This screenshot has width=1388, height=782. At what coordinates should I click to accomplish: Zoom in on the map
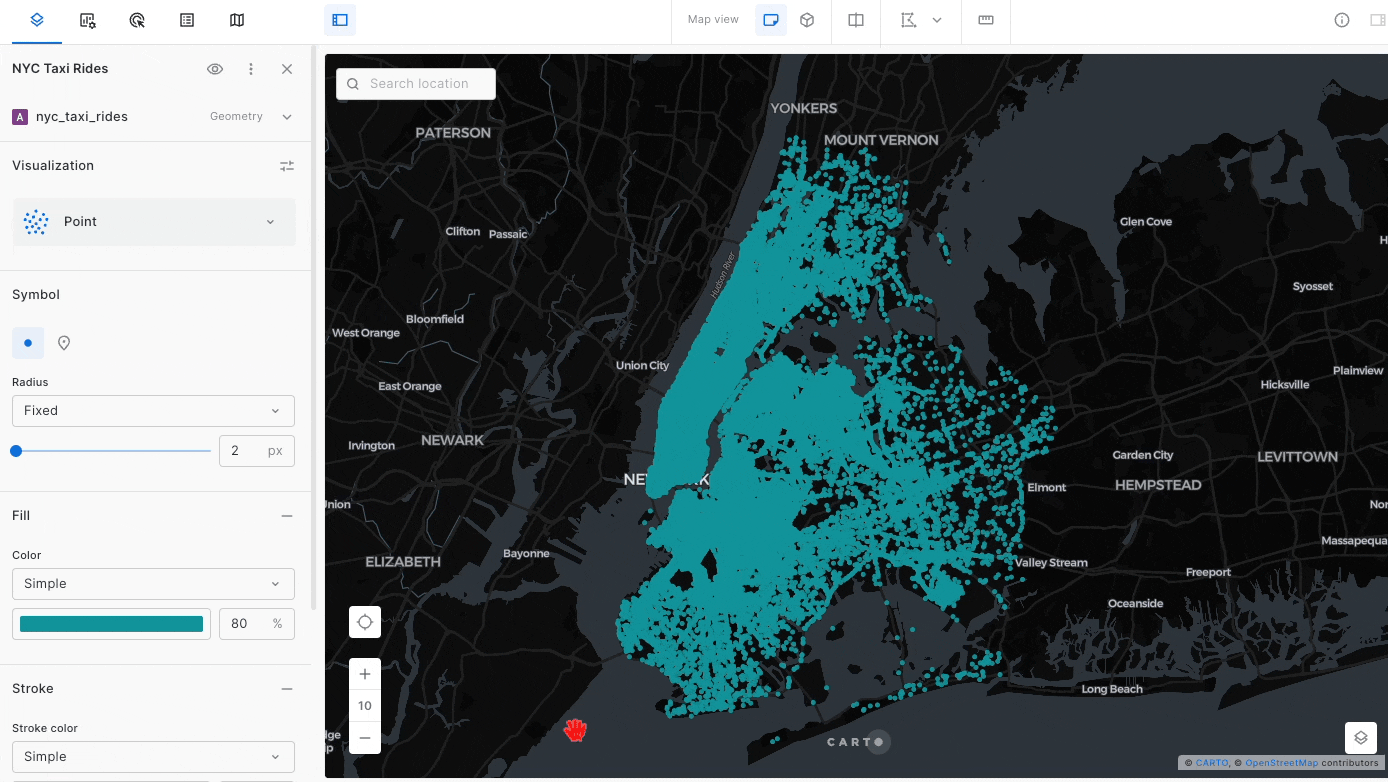point(365,674)
